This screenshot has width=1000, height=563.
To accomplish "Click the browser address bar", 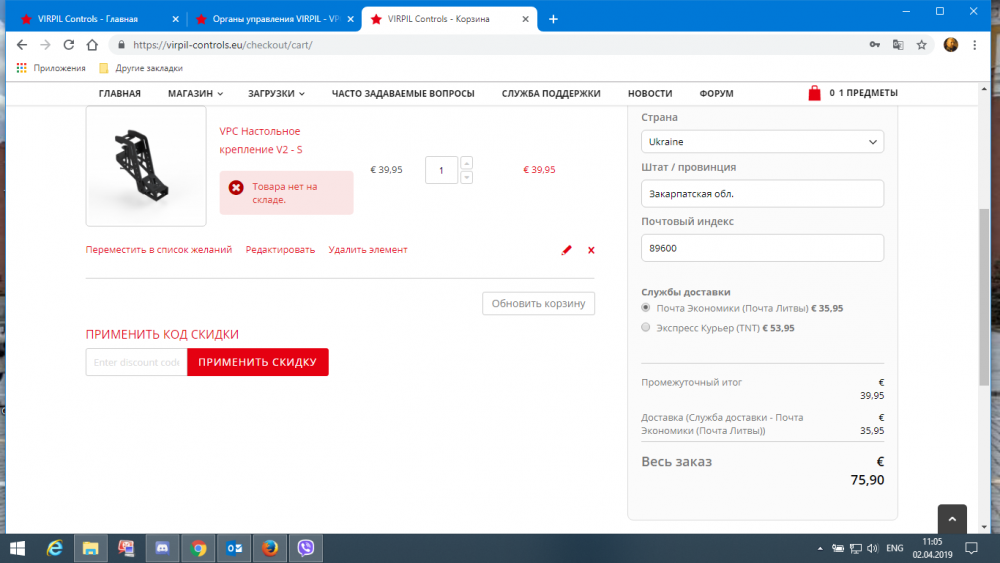I will click(x=485, y=45).
